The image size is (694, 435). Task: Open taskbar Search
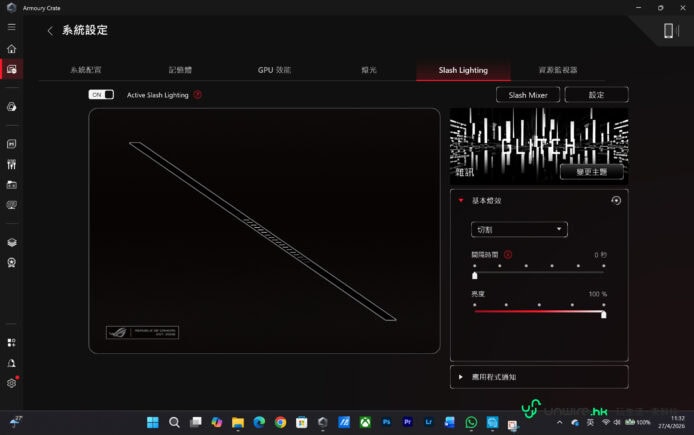174,423
